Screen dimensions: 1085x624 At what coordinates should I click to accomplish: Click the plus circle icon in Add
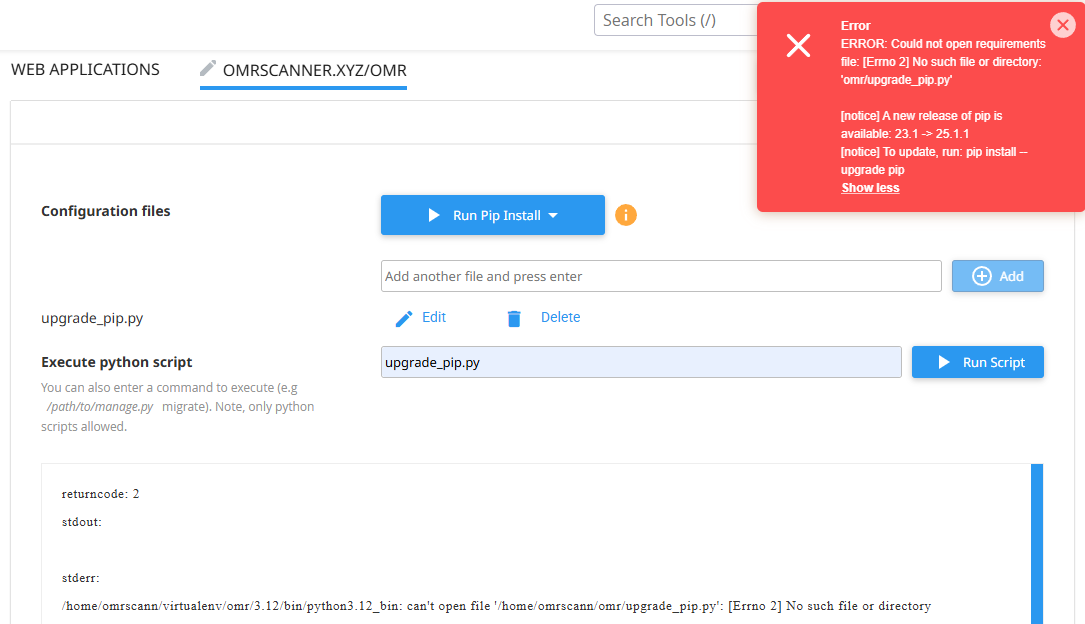981,276
